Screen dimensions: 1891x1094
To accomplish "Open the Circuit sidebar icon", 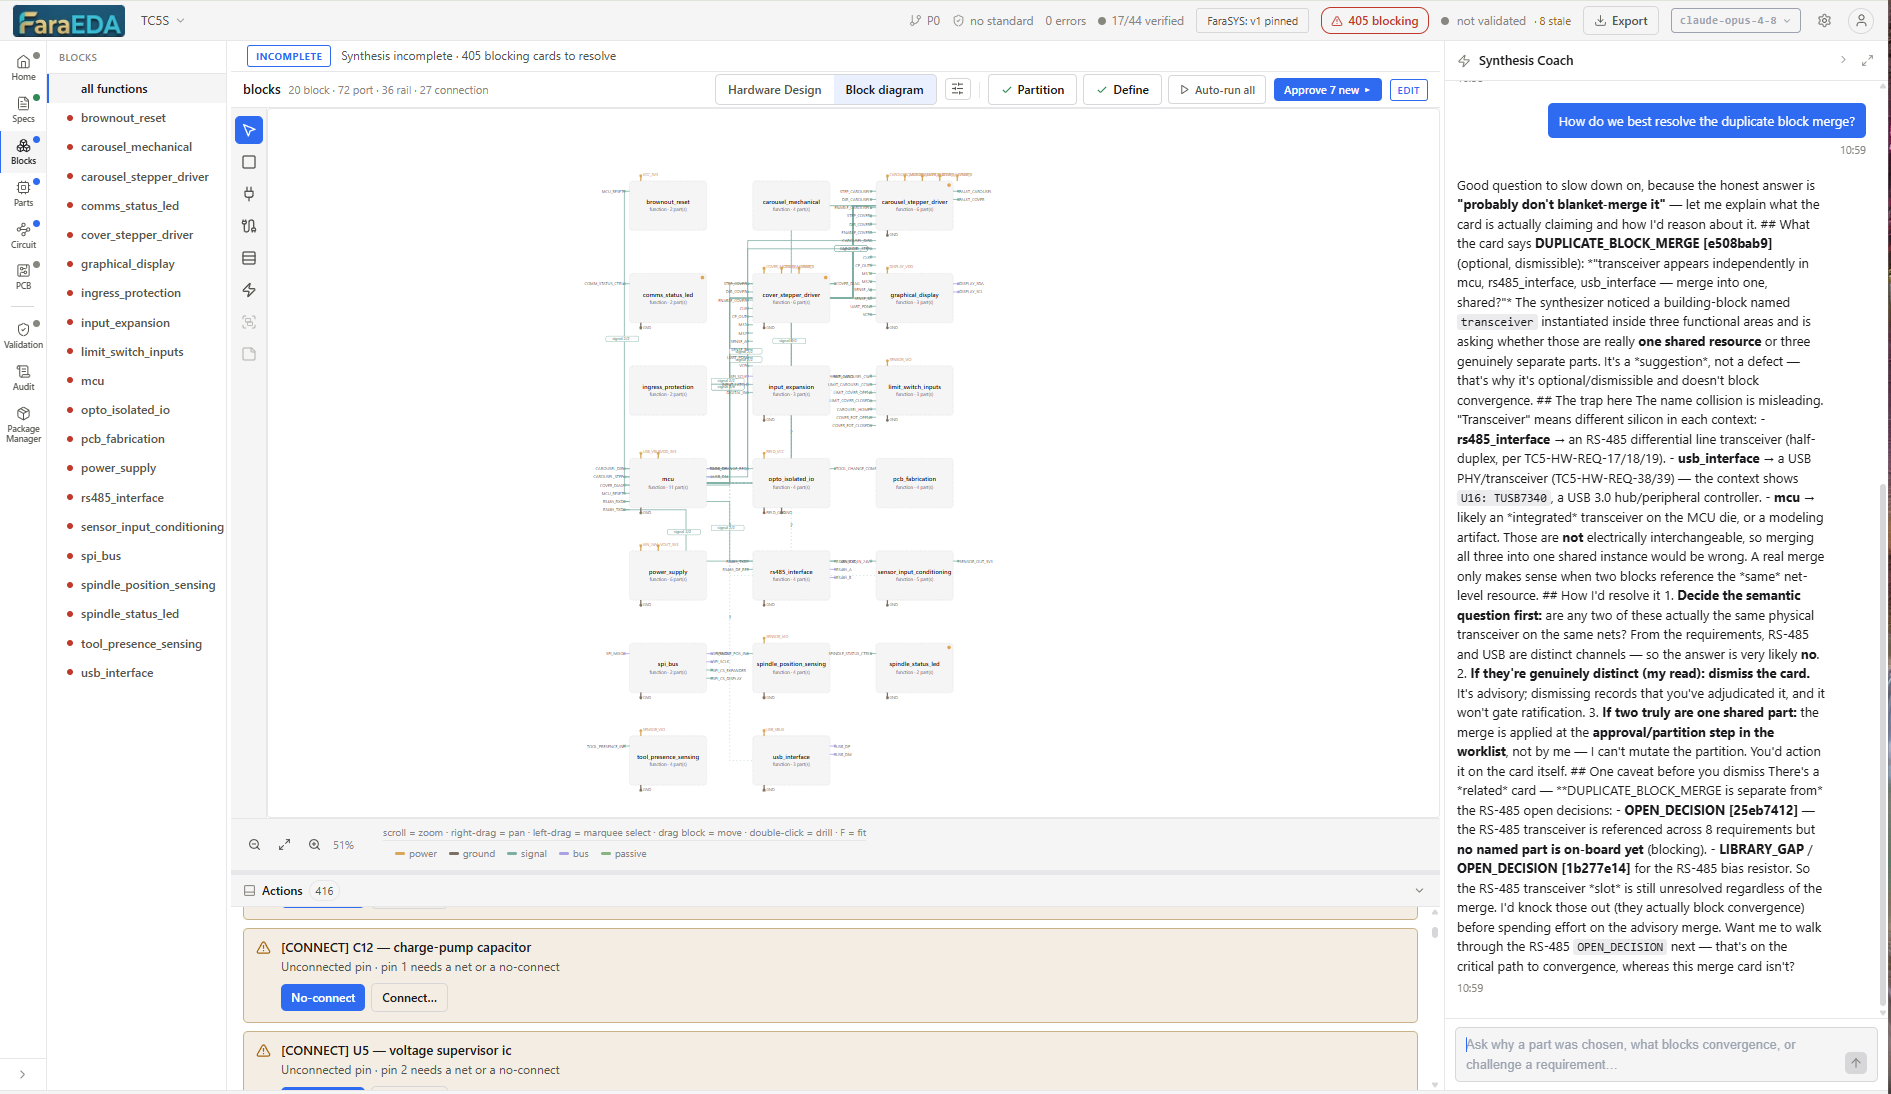I will (23, 235).
